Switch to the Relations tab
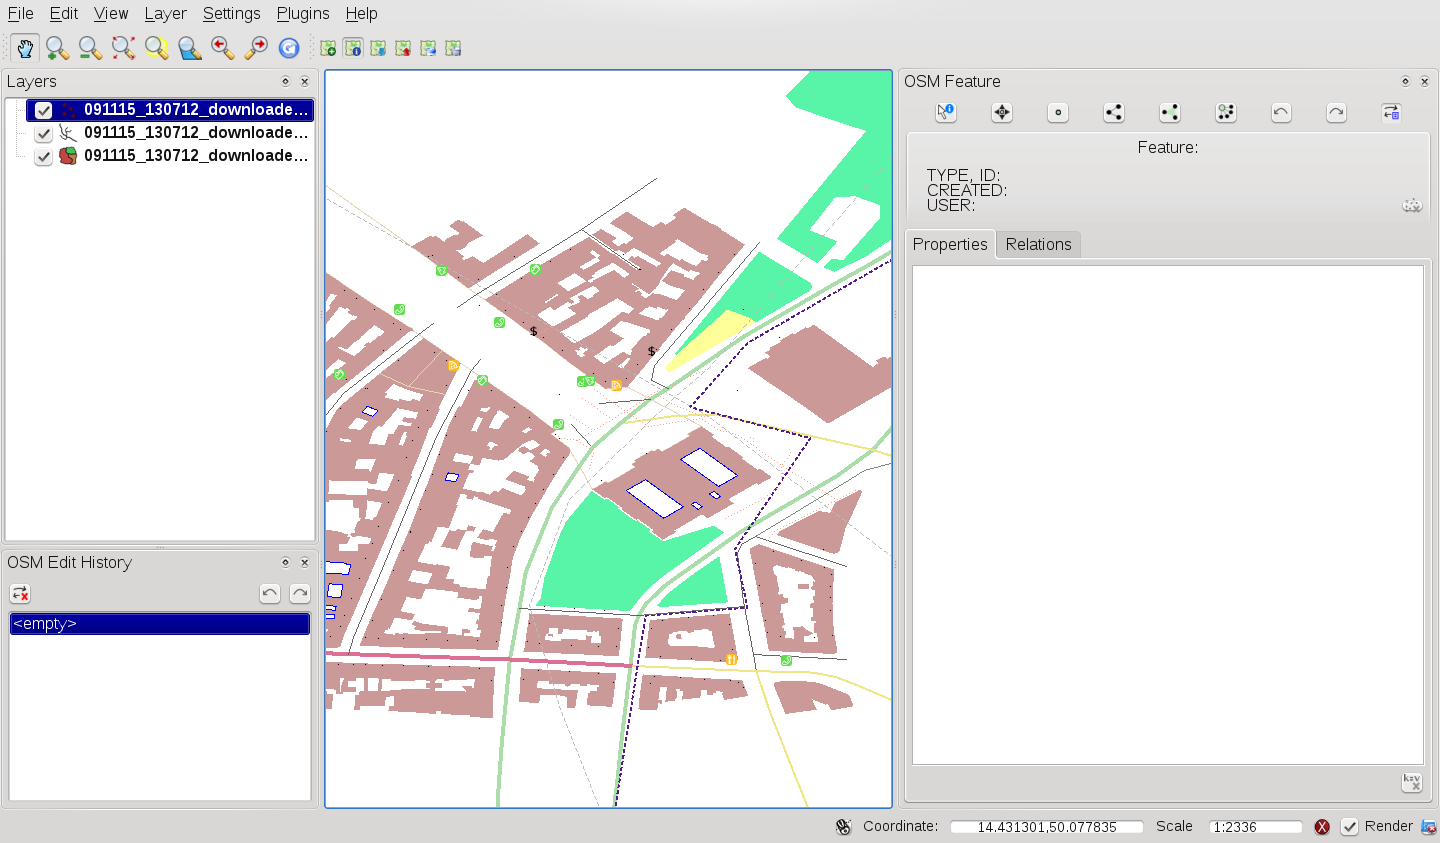The height and width of the screenshot is (843, 1440). [1038, 244]
